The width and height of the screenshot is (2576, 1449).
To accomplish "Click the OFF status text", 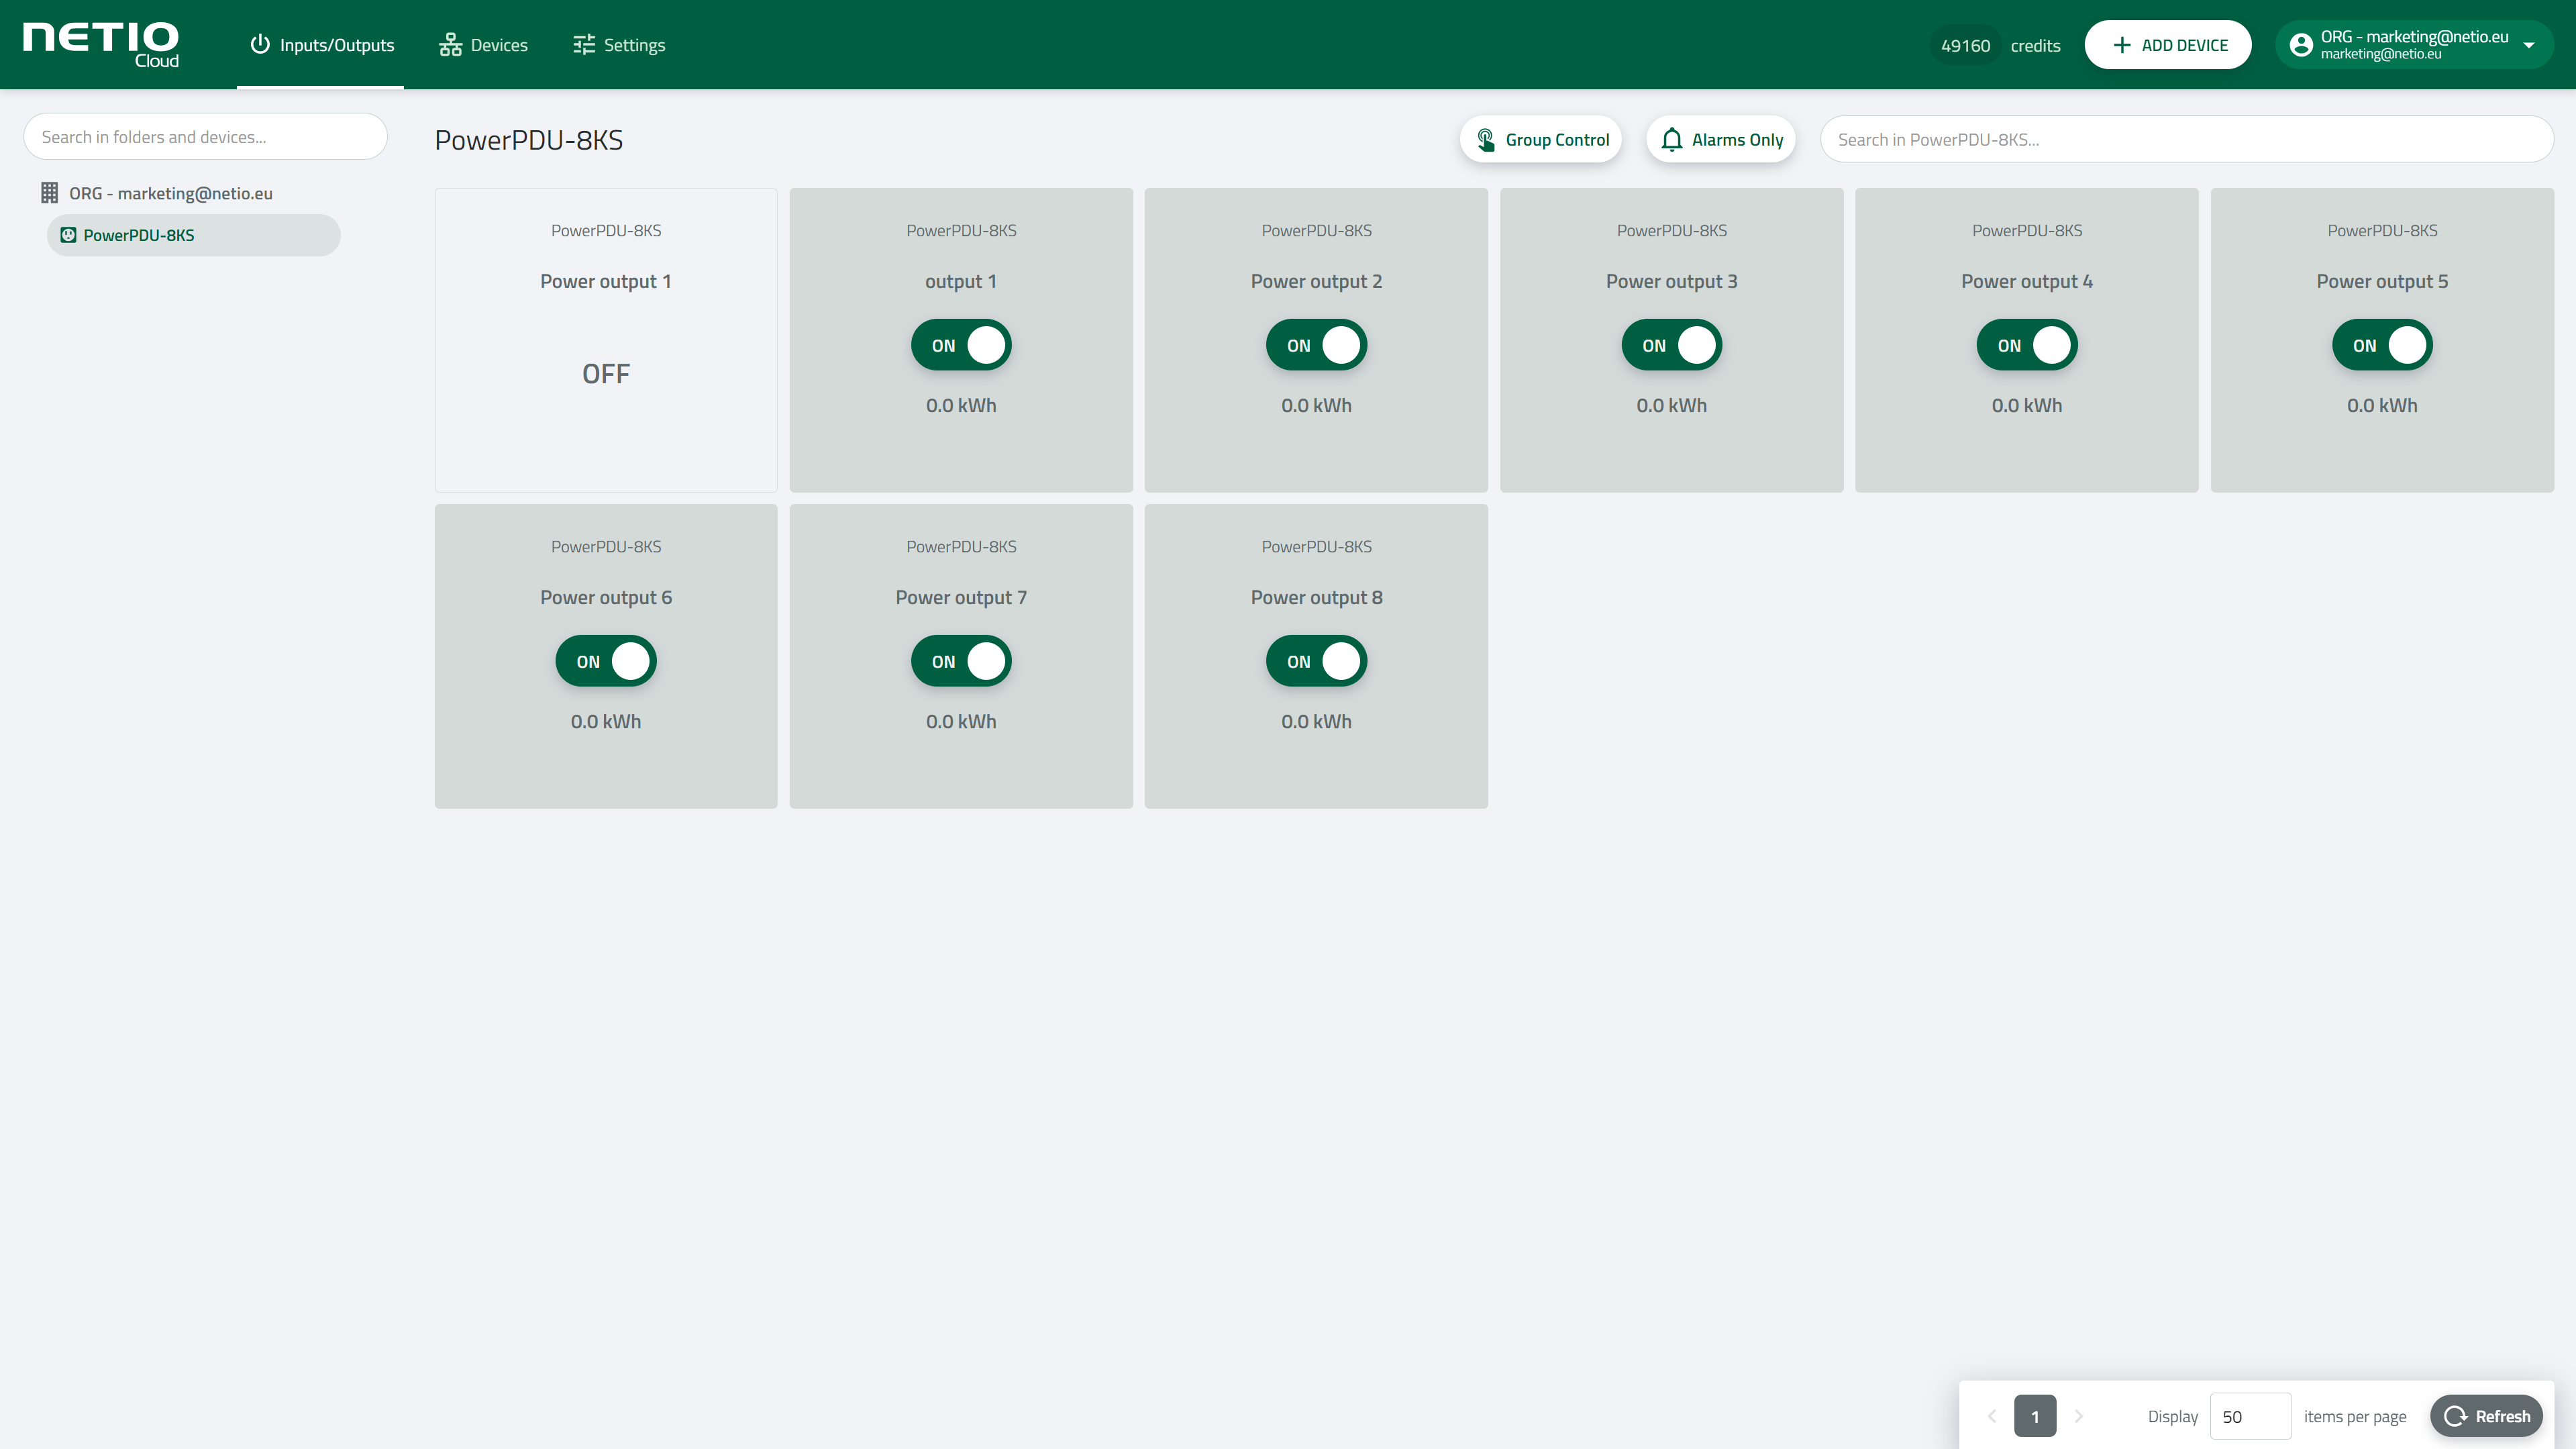I will (606, 374).
